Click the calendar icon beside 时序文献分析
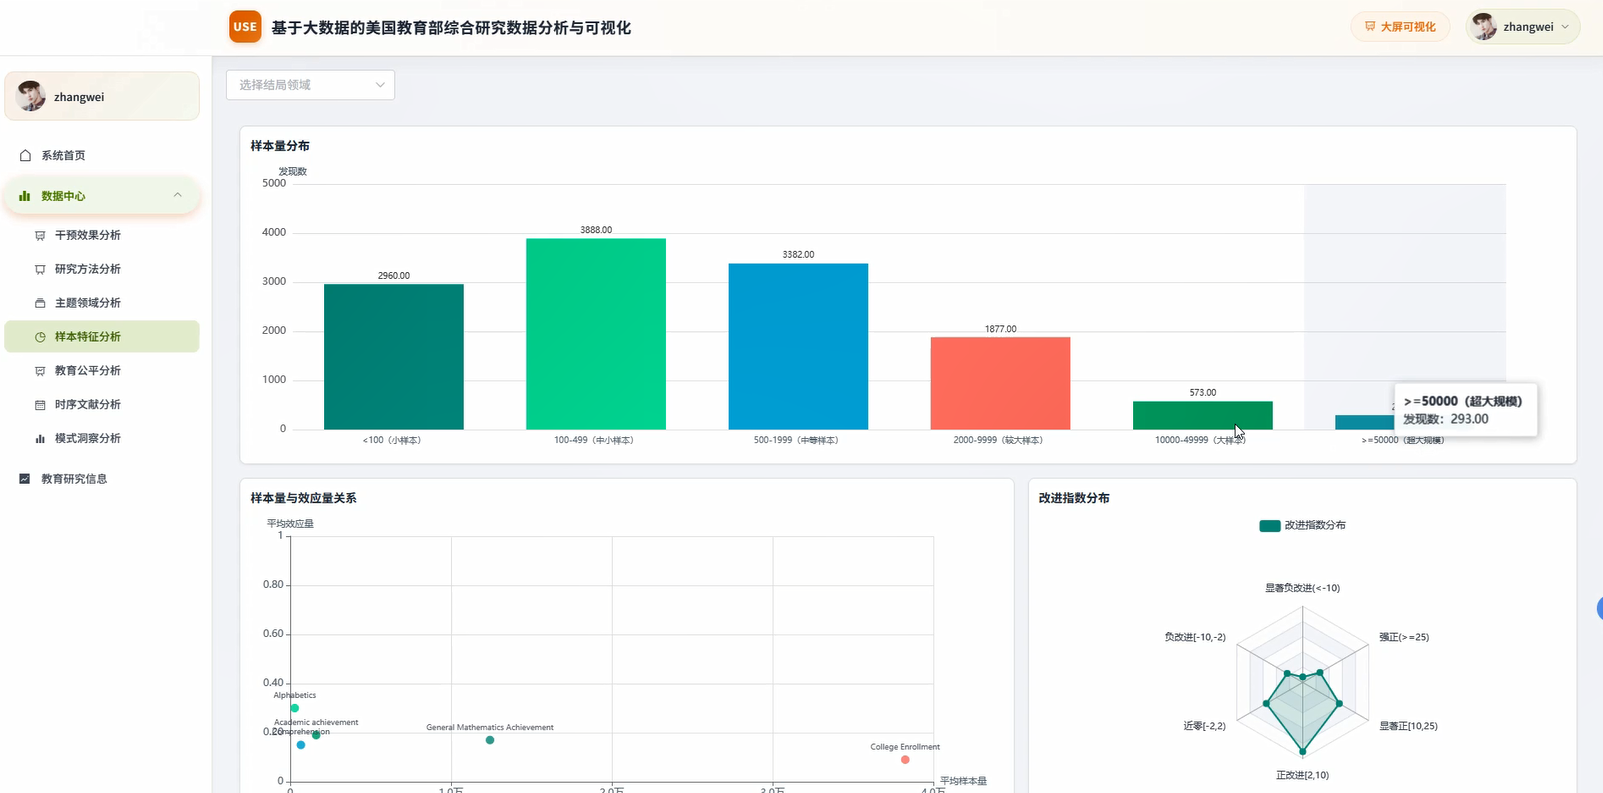 coord(40,405)
